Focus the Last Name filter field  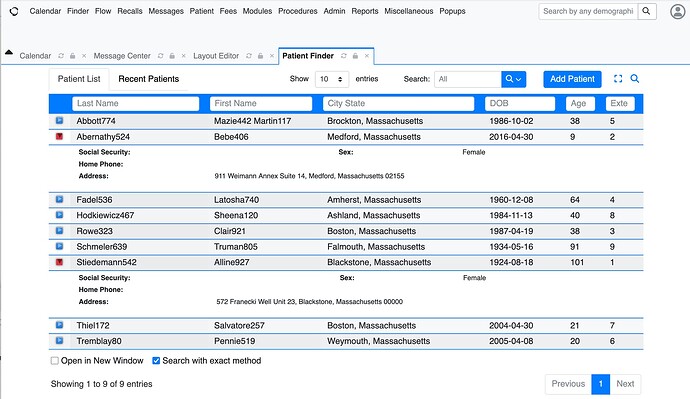(136, 103)
